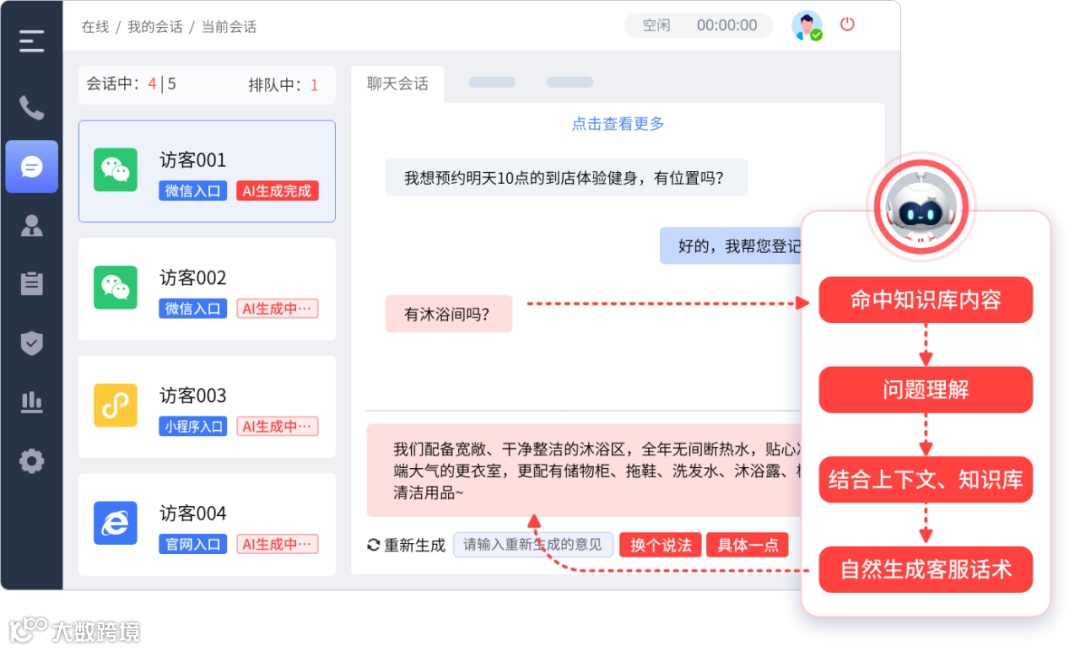Click the 空闲 status timer pill
1080x651 pixels.
tap(698, 25)
